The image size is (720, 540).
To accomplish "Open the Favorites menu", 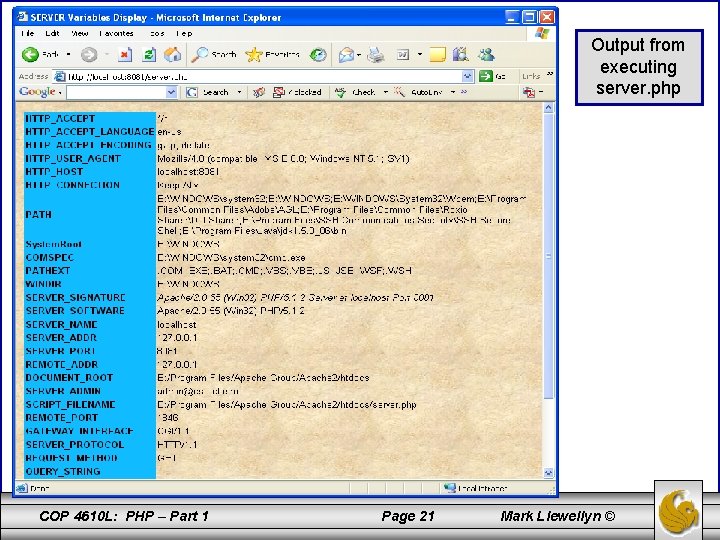I will (117, 33).
